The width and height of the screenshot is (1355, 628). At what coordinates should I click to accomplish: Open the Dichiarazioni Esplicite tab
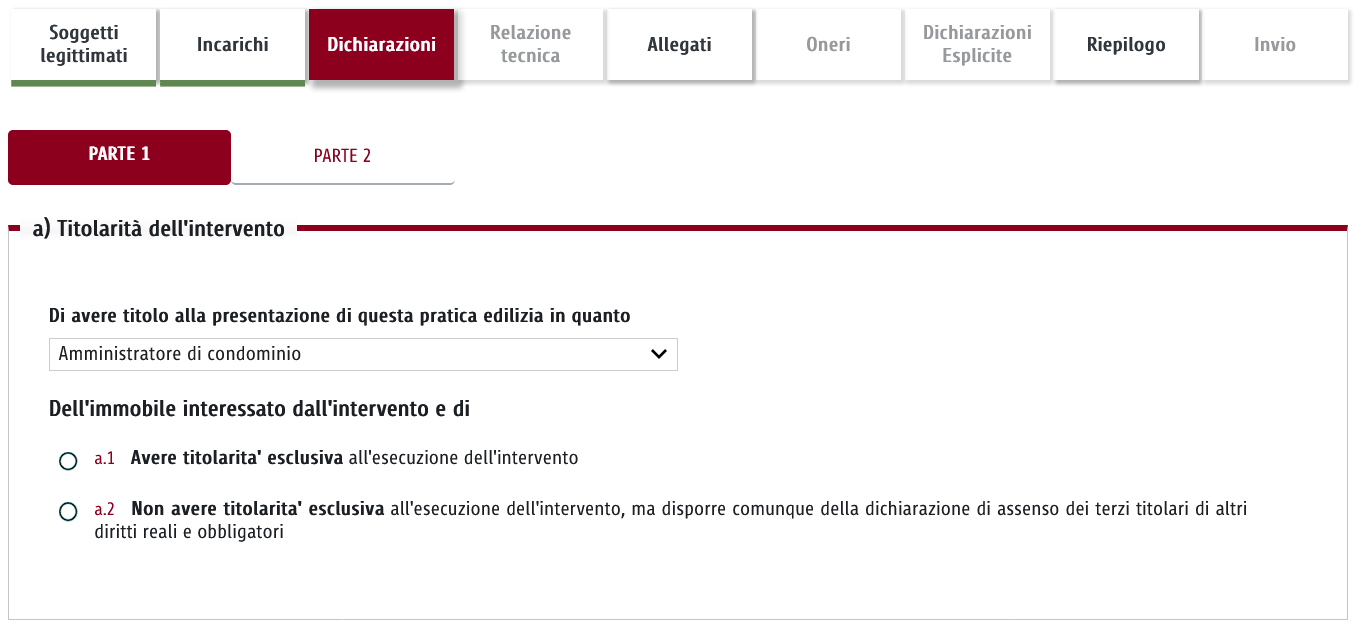pos(977,45)
